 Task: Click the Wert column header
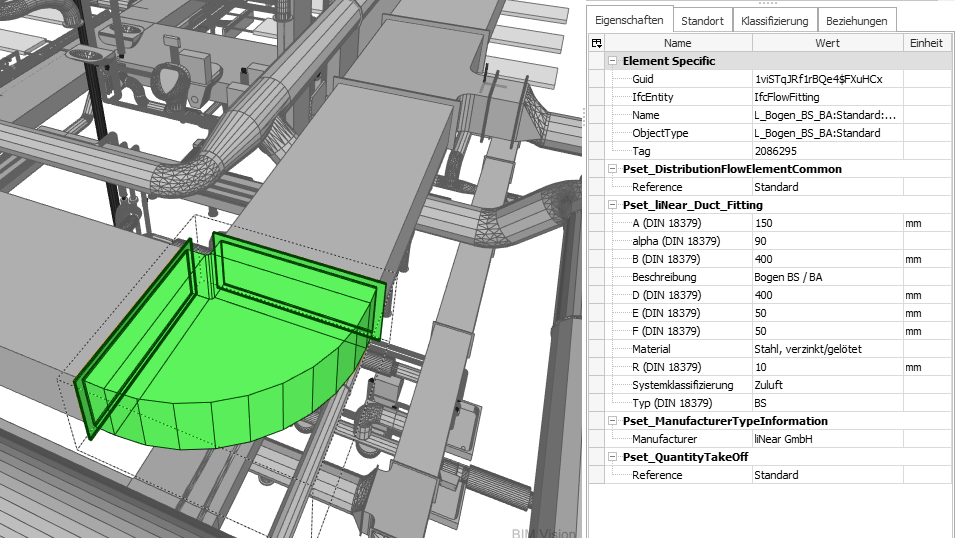tap(827, 43)
